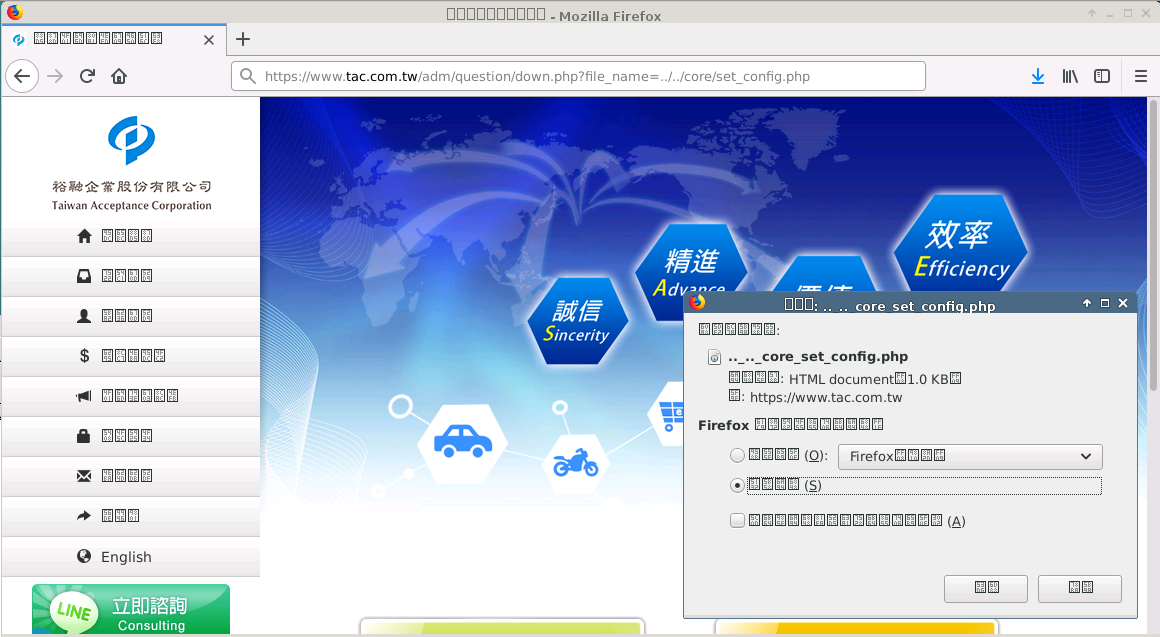Click the forward navigation arrow

tap(55, 75)
